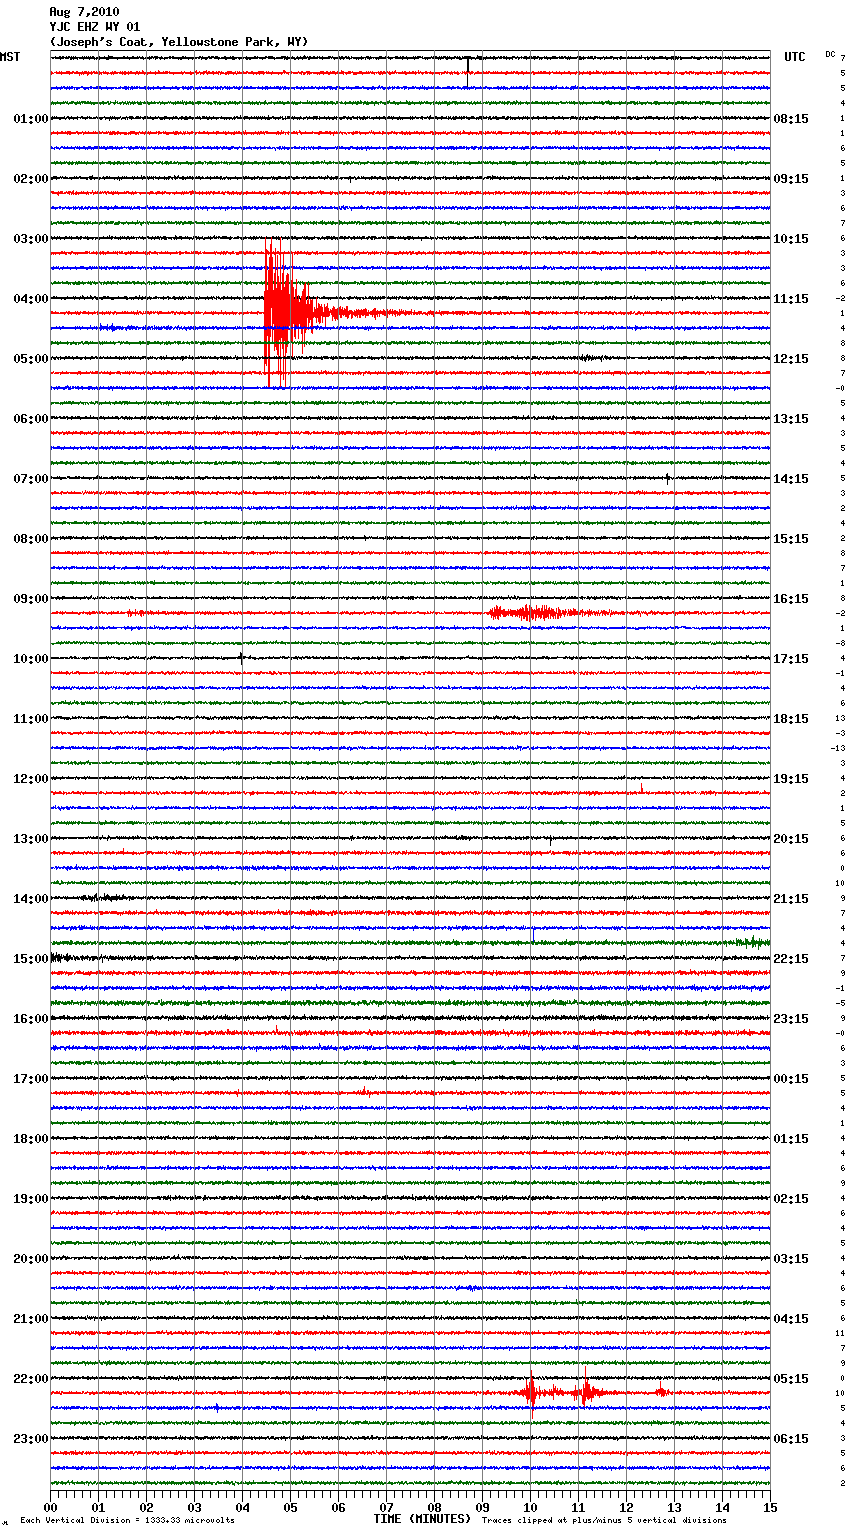The image size is (850, 1534).
Task: Click the Joseph's Coat, Yellowstone Park location title
Action: (179, 42)
